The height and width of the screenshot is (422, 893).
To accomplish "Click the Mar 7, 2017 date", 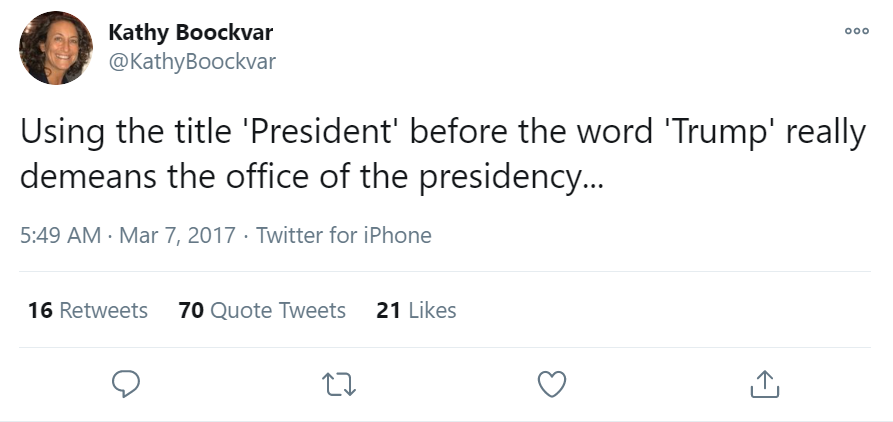I will pos(177,236).
